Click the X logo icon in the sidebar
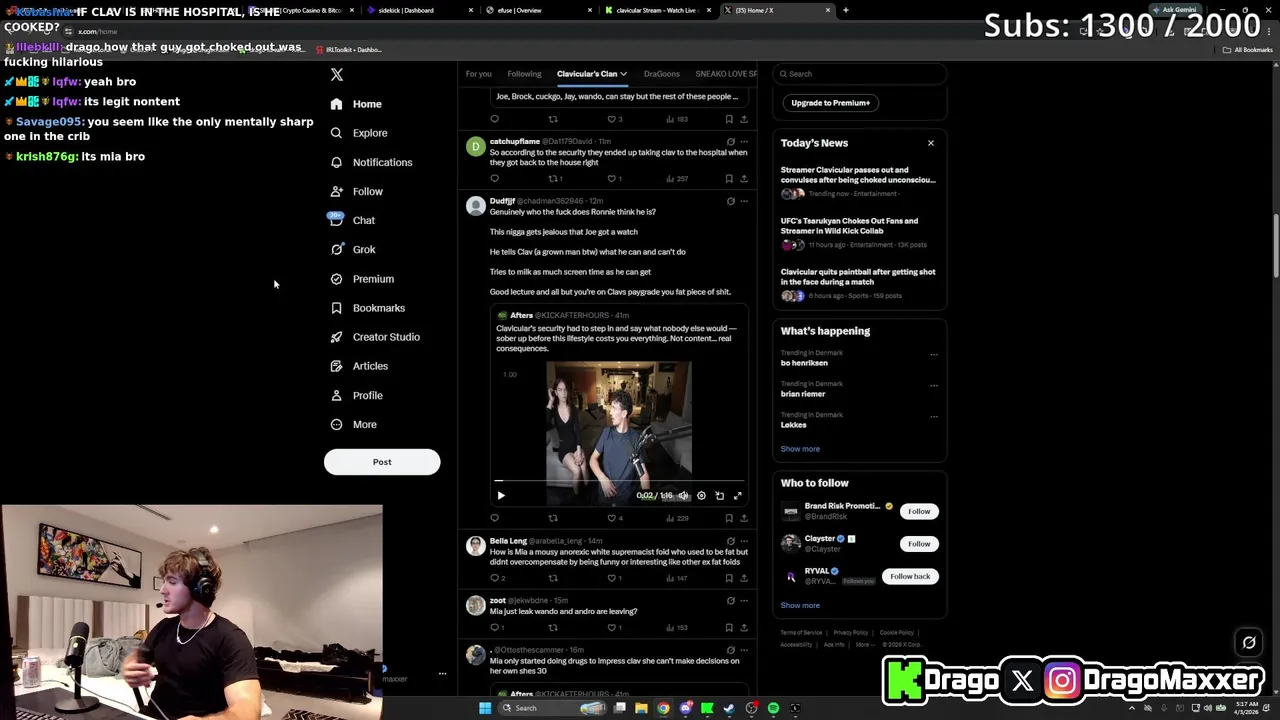 (337, 75)
